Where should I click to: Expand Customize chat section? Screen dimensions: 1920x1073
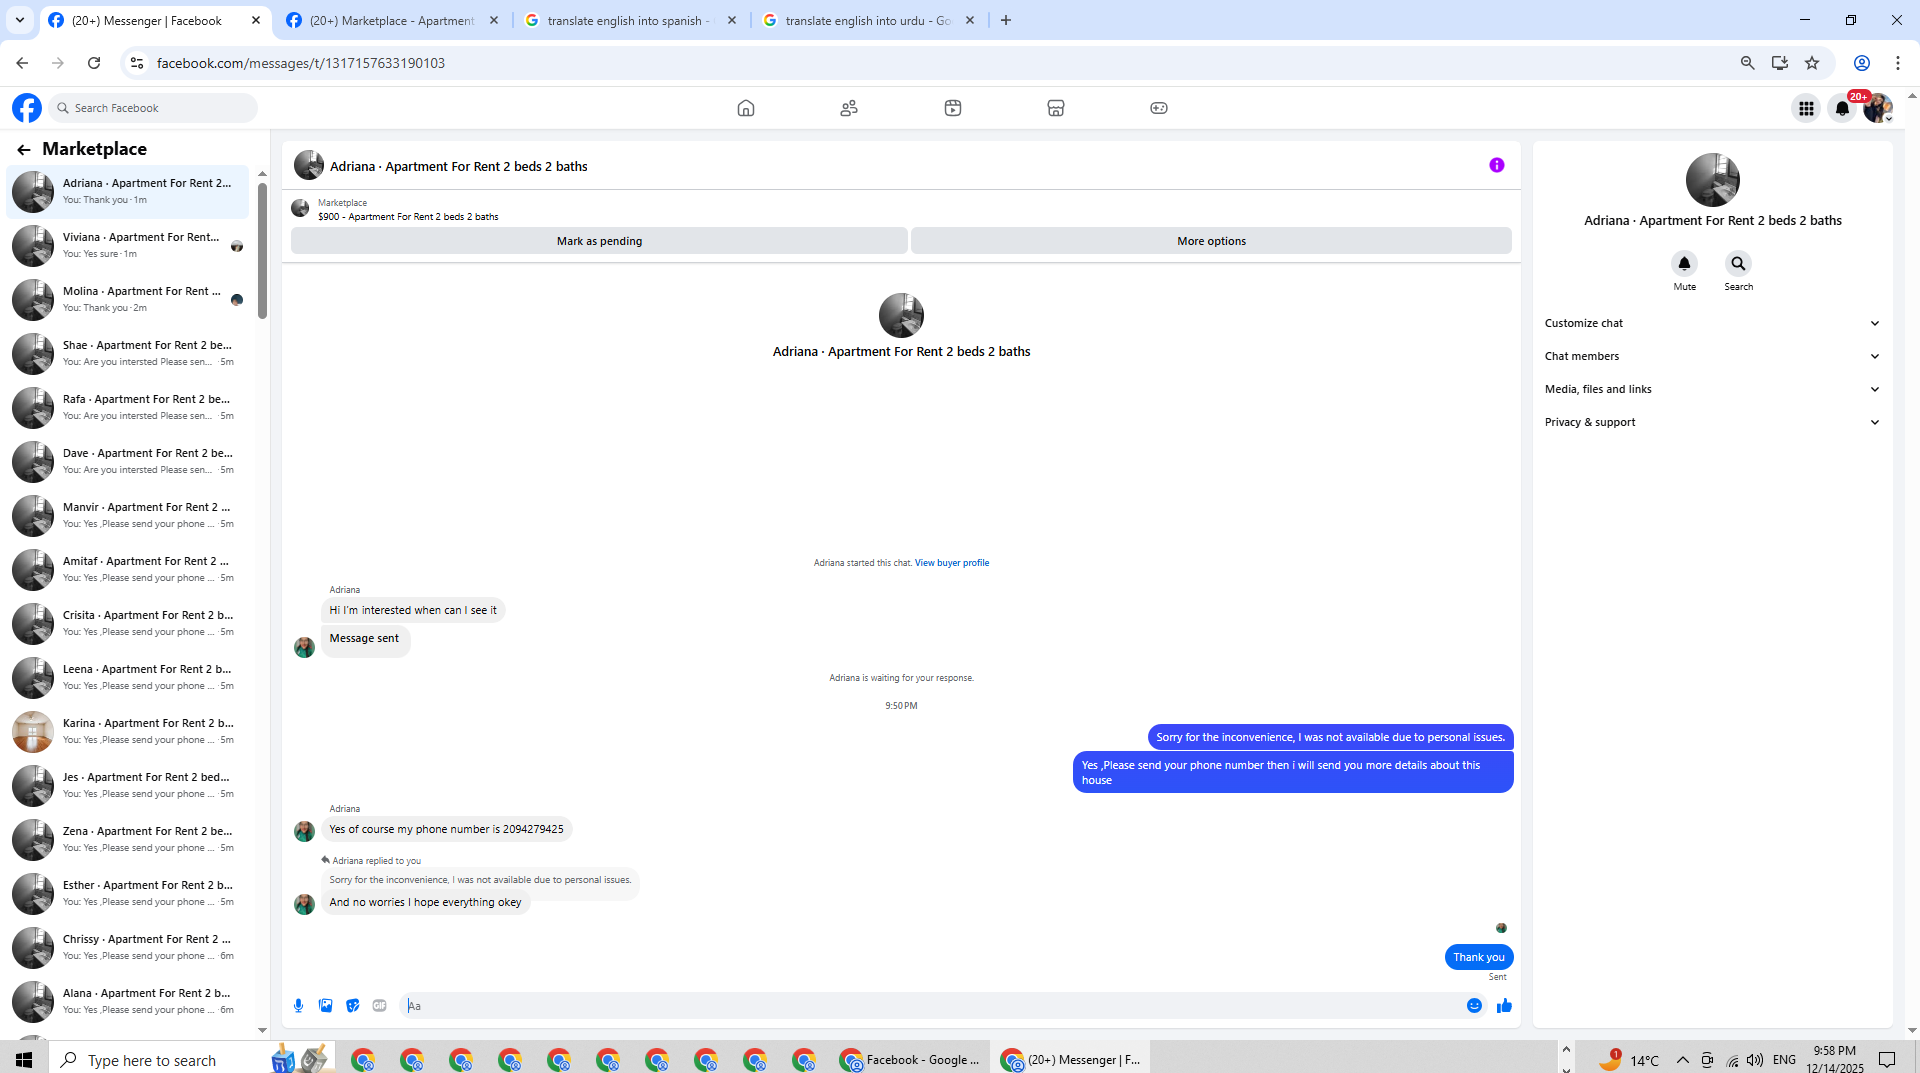(1712, 323)
